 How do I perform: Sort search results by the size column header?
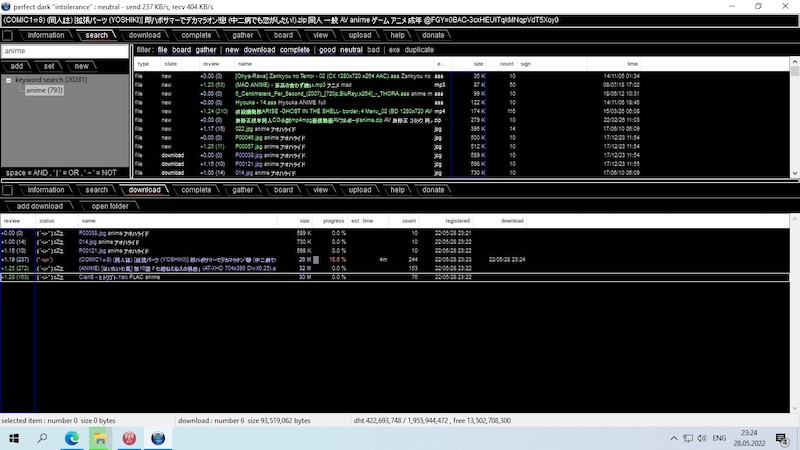click(x=474, y=64)
